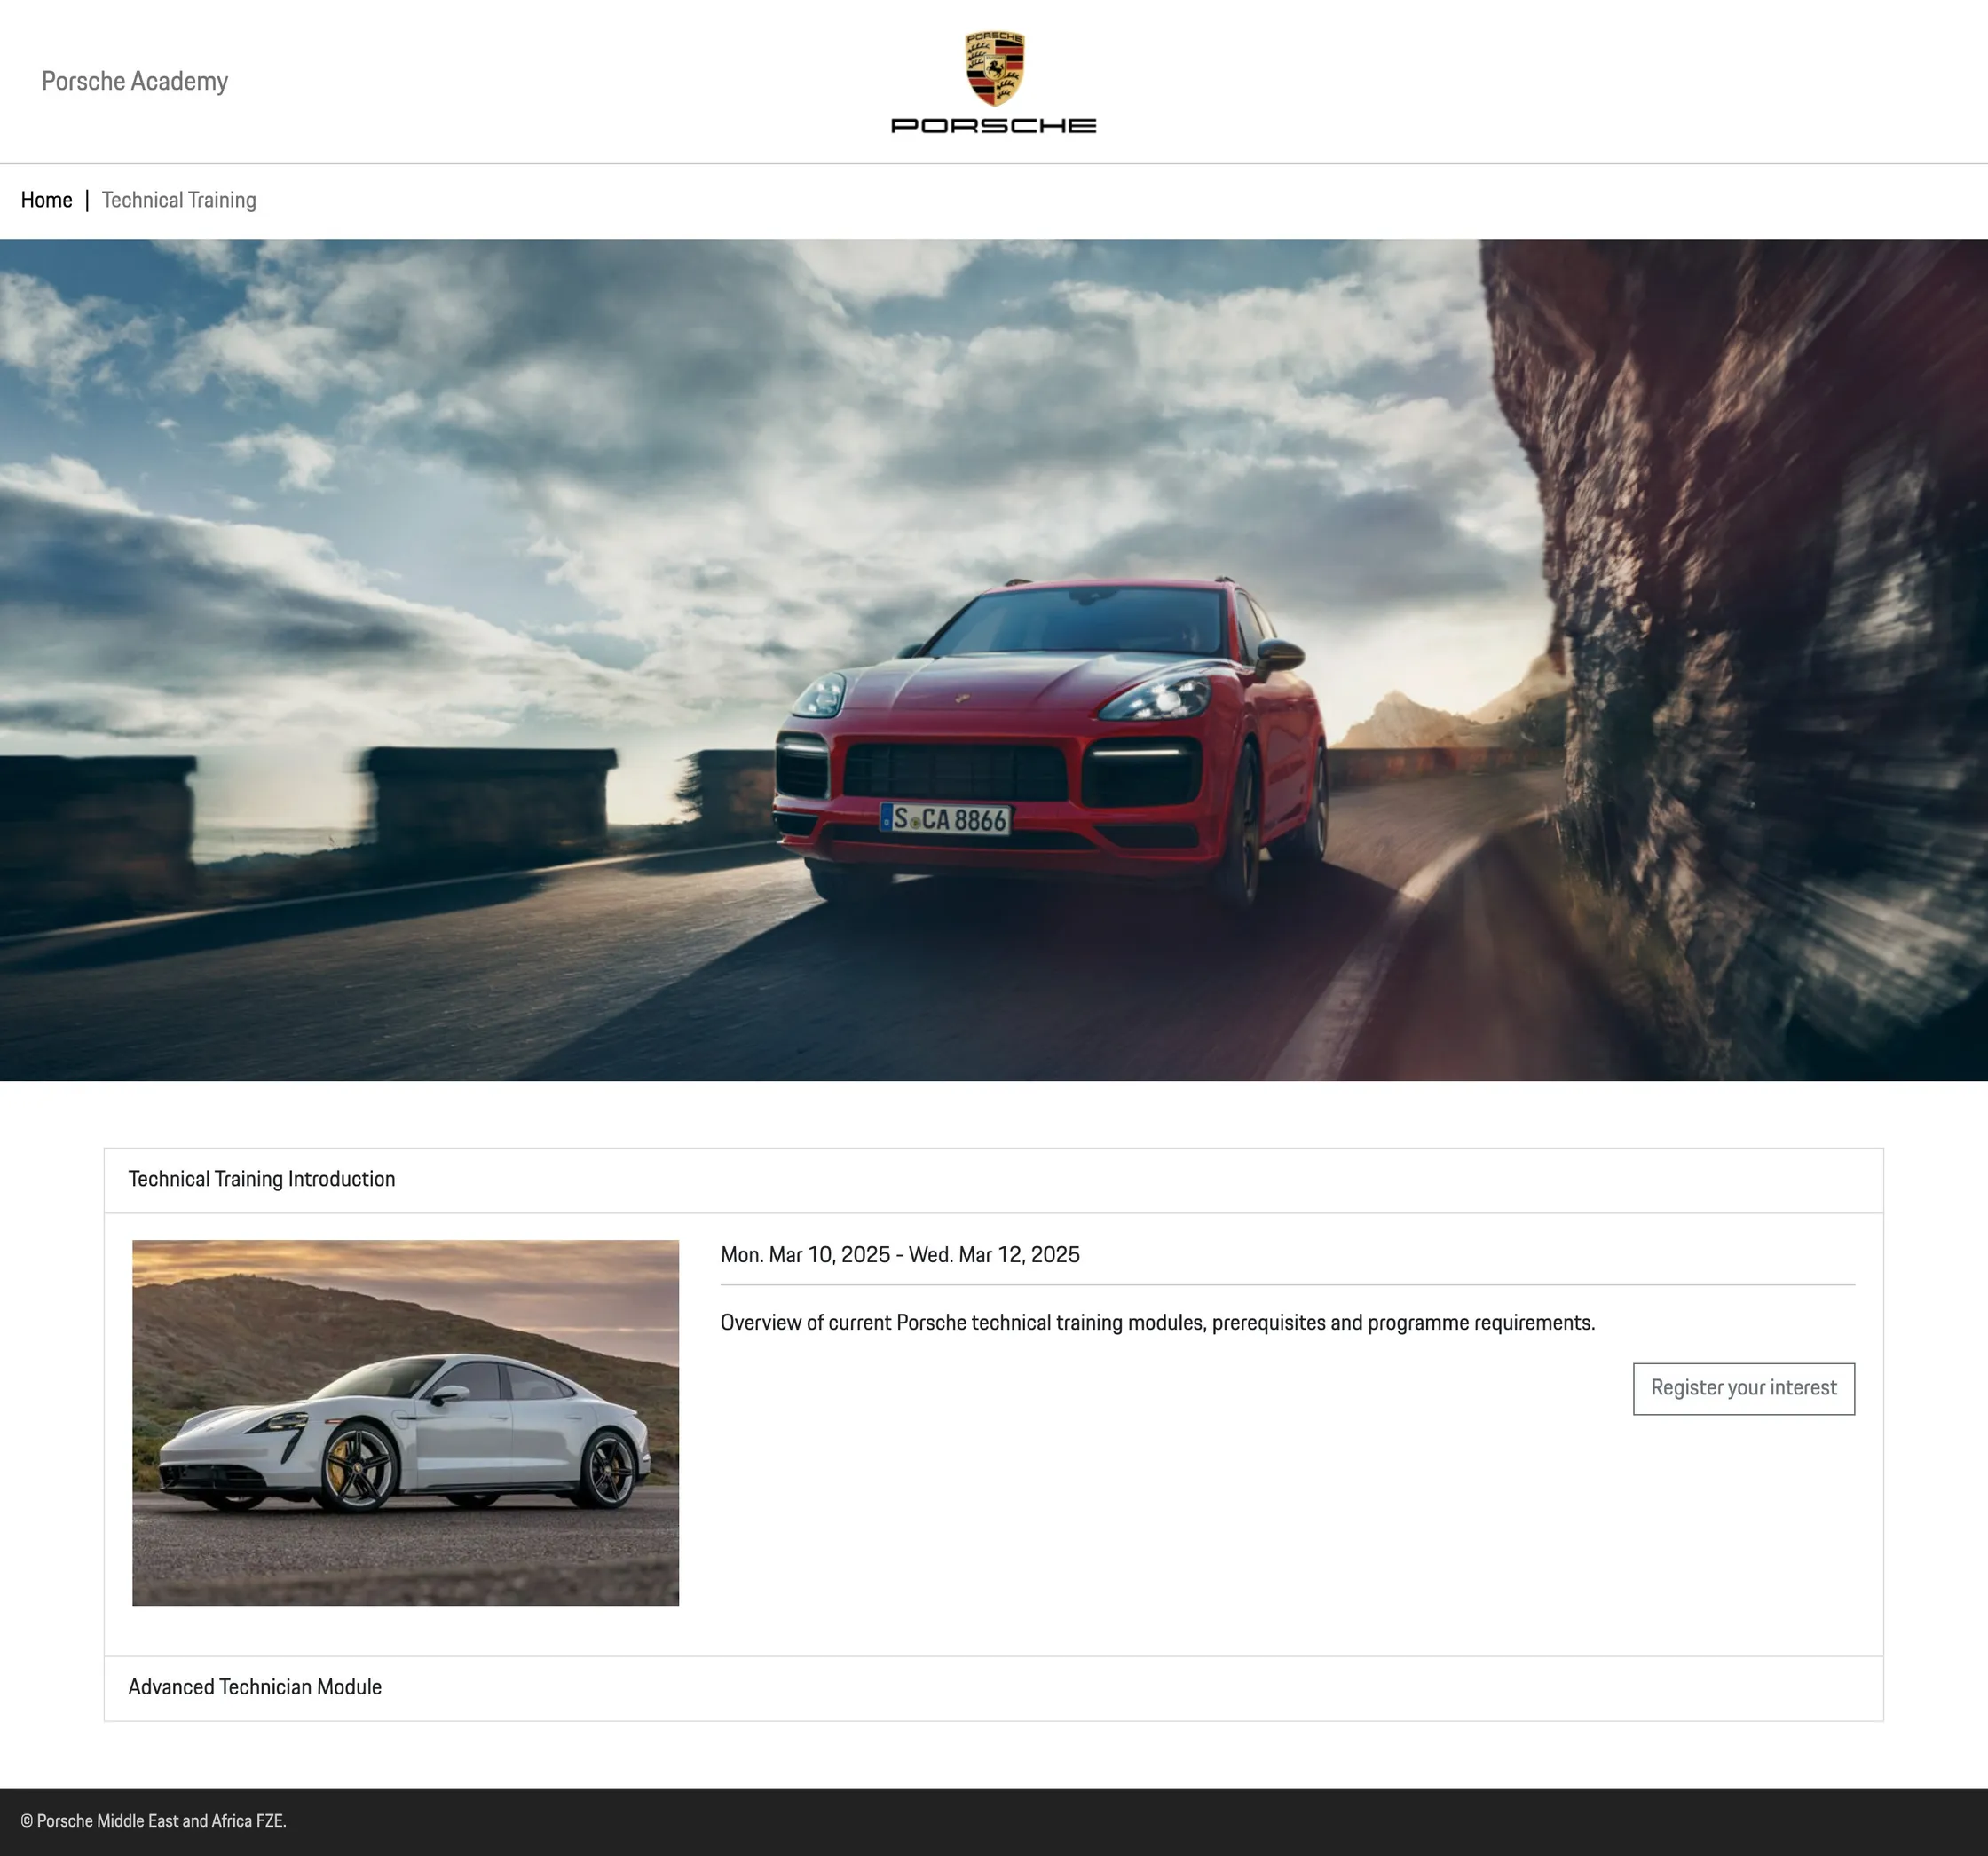Viewport: 1988px width, 1856px height.
Task: Select Technical Training breadcrumb item
Action: click(179, 200)
